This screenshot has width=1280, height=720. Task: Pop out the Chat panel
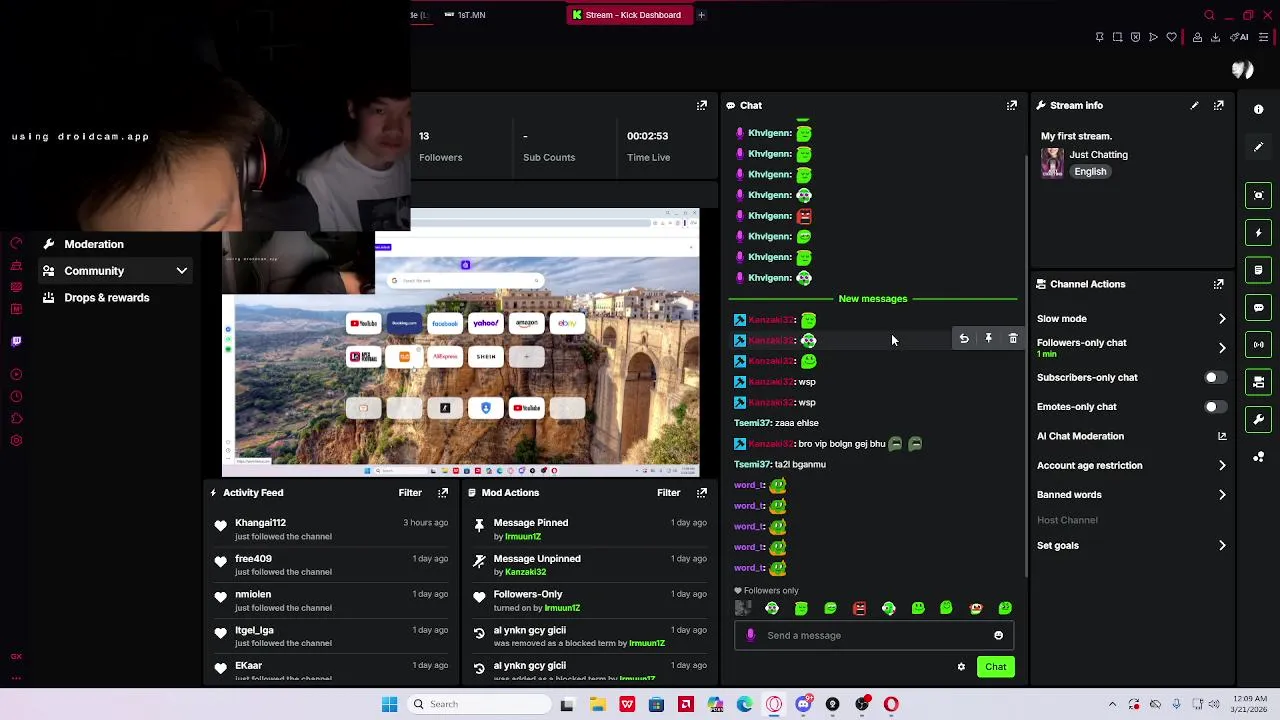pos(1012,105)
